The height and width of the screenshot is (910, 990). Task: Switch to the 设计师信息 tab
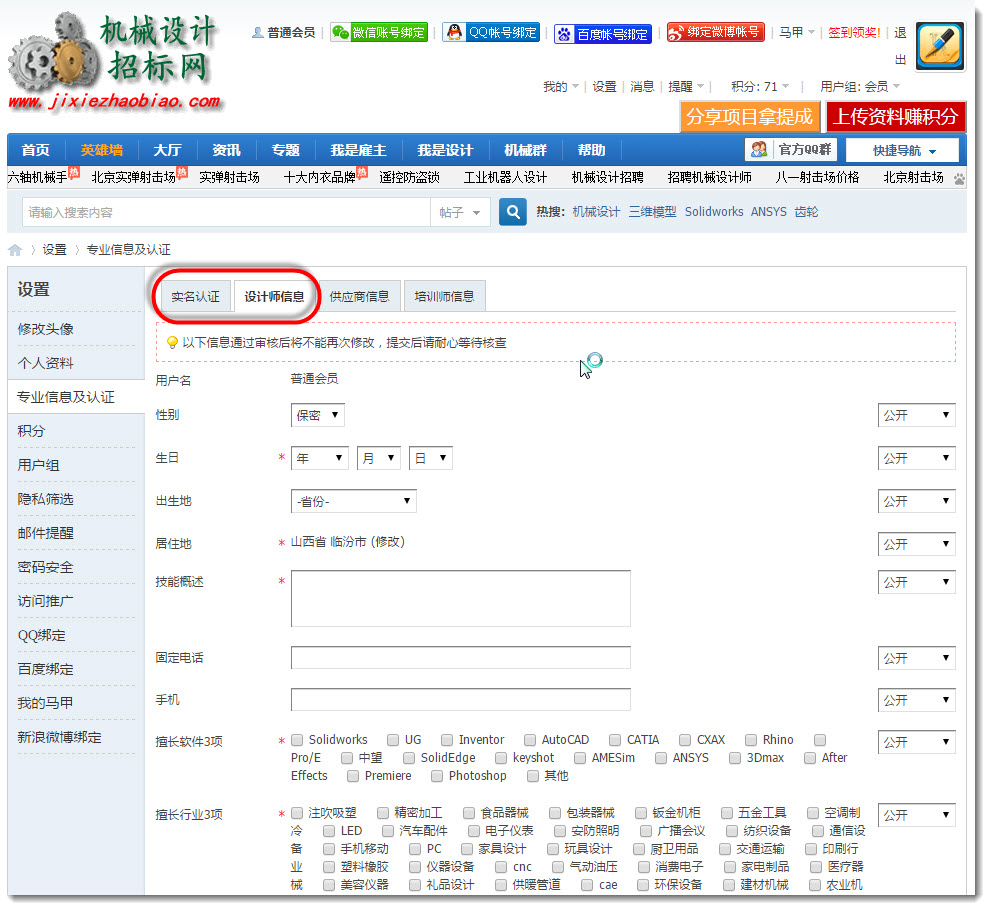(274, 296)
